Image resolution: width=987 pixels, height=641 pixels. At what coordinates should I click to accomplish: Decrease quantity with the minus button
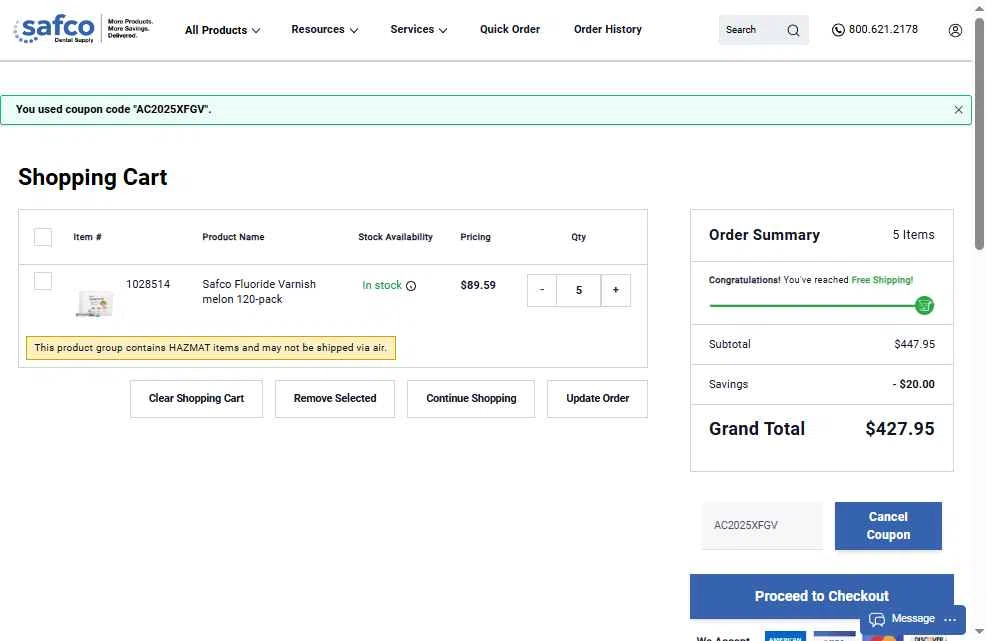click(x=541, y=290)
